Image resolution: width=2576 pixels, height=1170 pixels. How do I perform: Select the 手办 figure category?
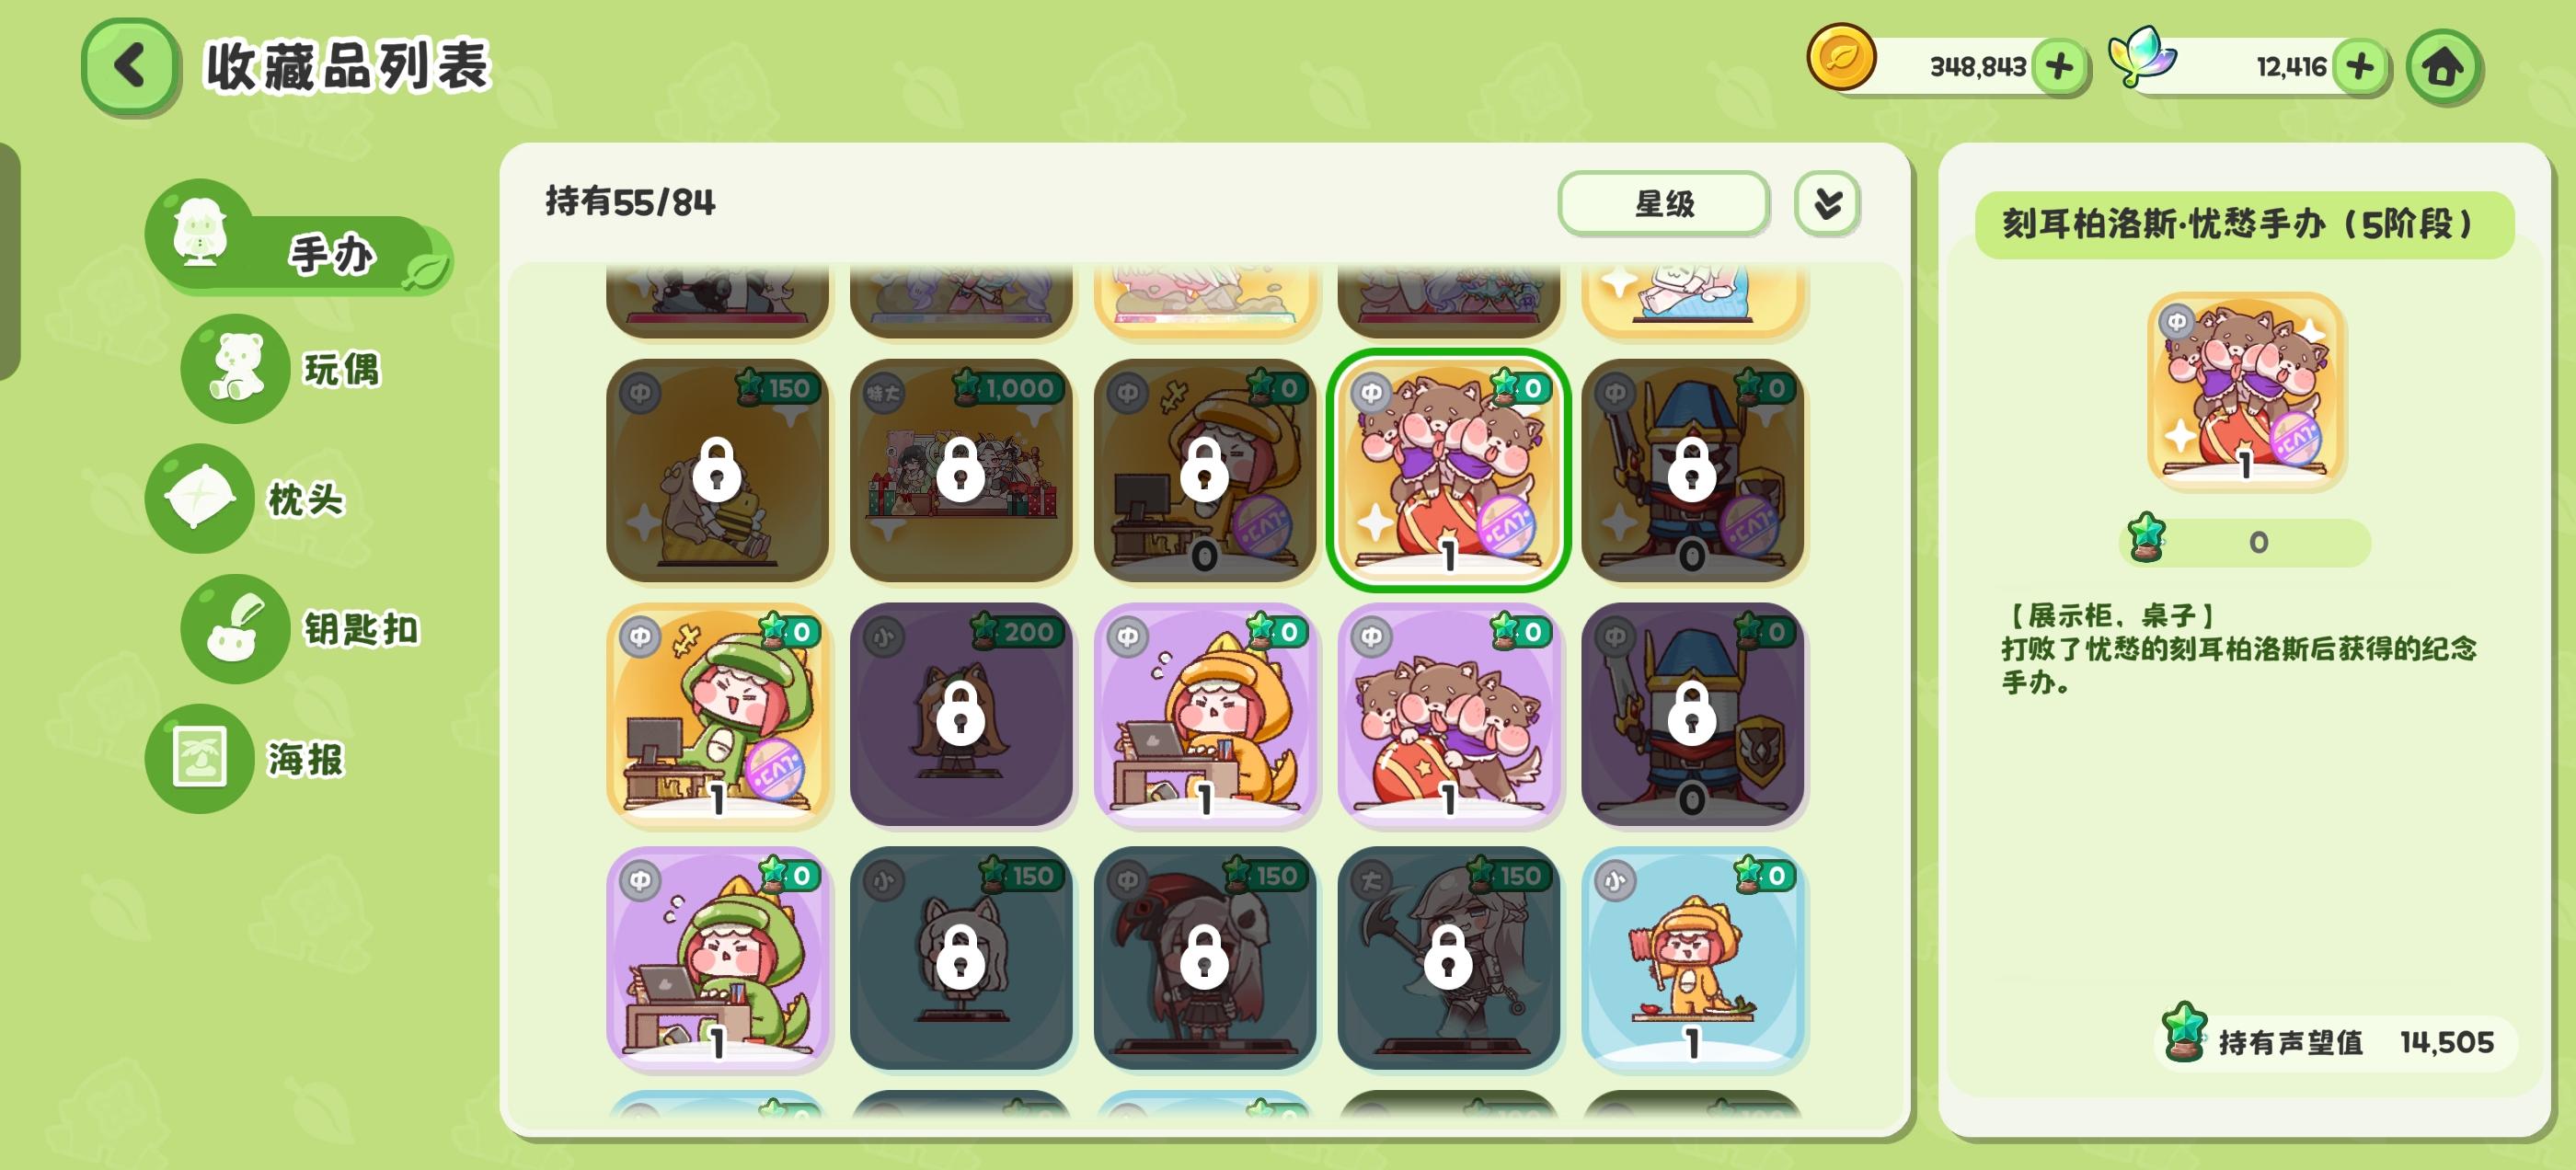(298, 238)
